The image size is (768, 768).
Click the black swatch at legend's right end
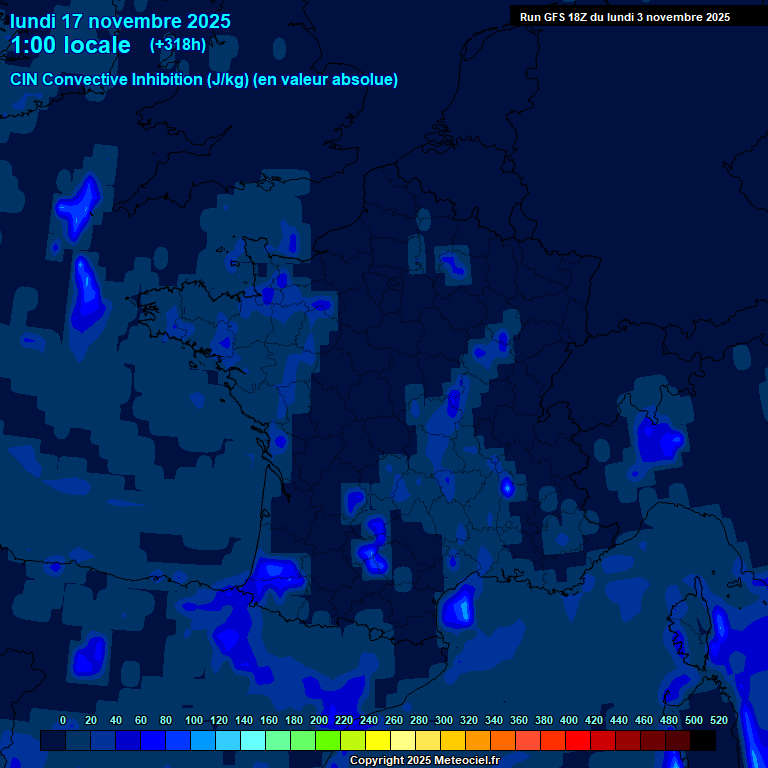703,741
